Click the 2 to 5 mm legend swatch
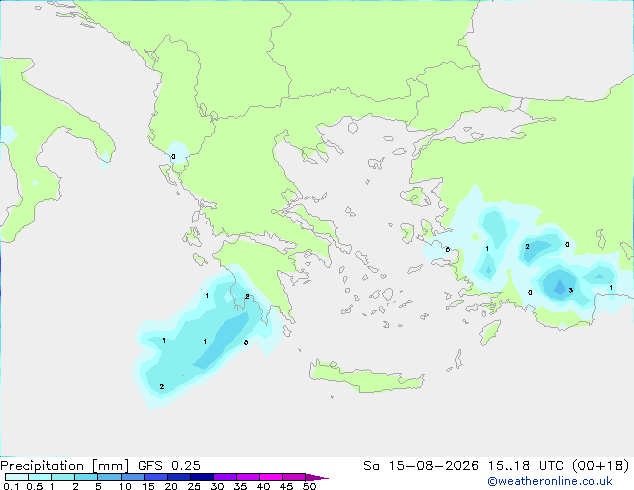The height and width of the screenshot is (490, 634). point(86,477)
